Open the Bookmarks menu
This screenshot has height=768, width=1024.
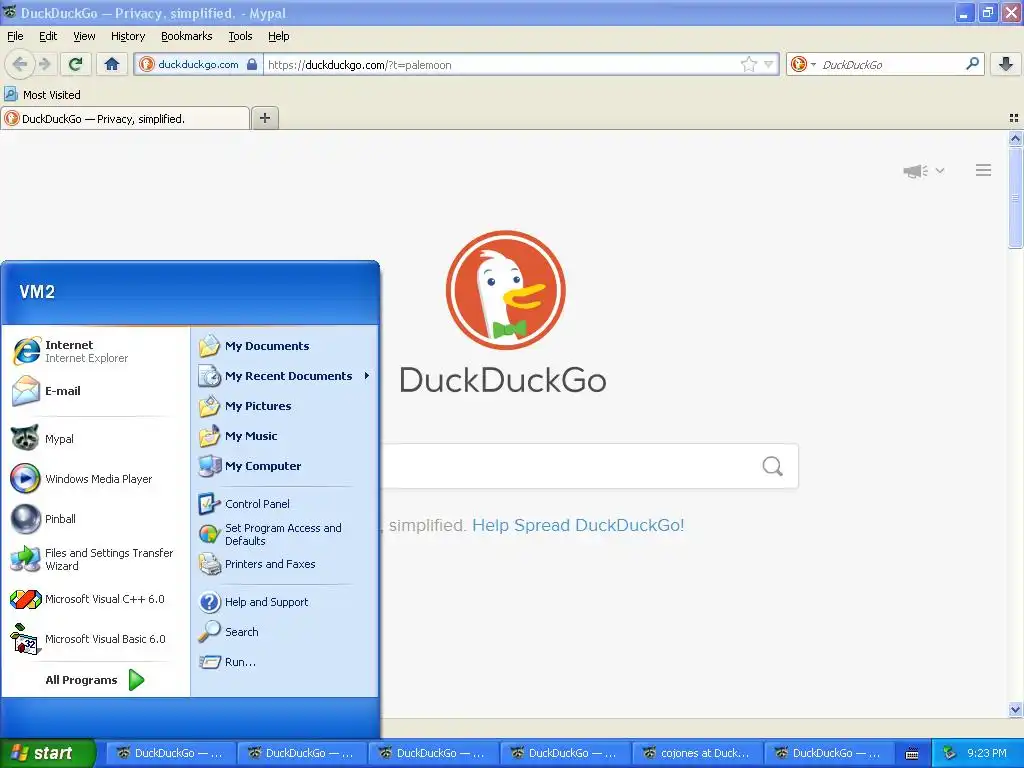(187, 36)
